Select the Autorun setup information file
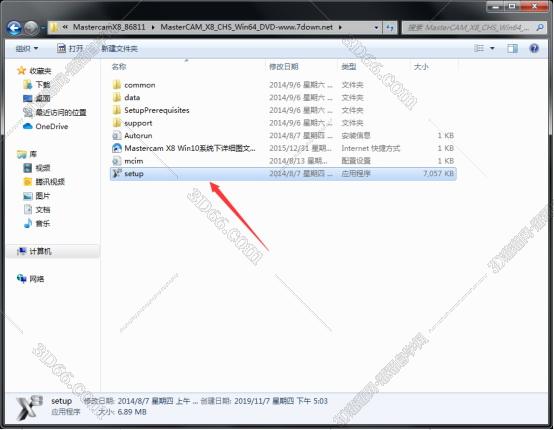Viewport: 554px width, 430px height. point(283,136)
